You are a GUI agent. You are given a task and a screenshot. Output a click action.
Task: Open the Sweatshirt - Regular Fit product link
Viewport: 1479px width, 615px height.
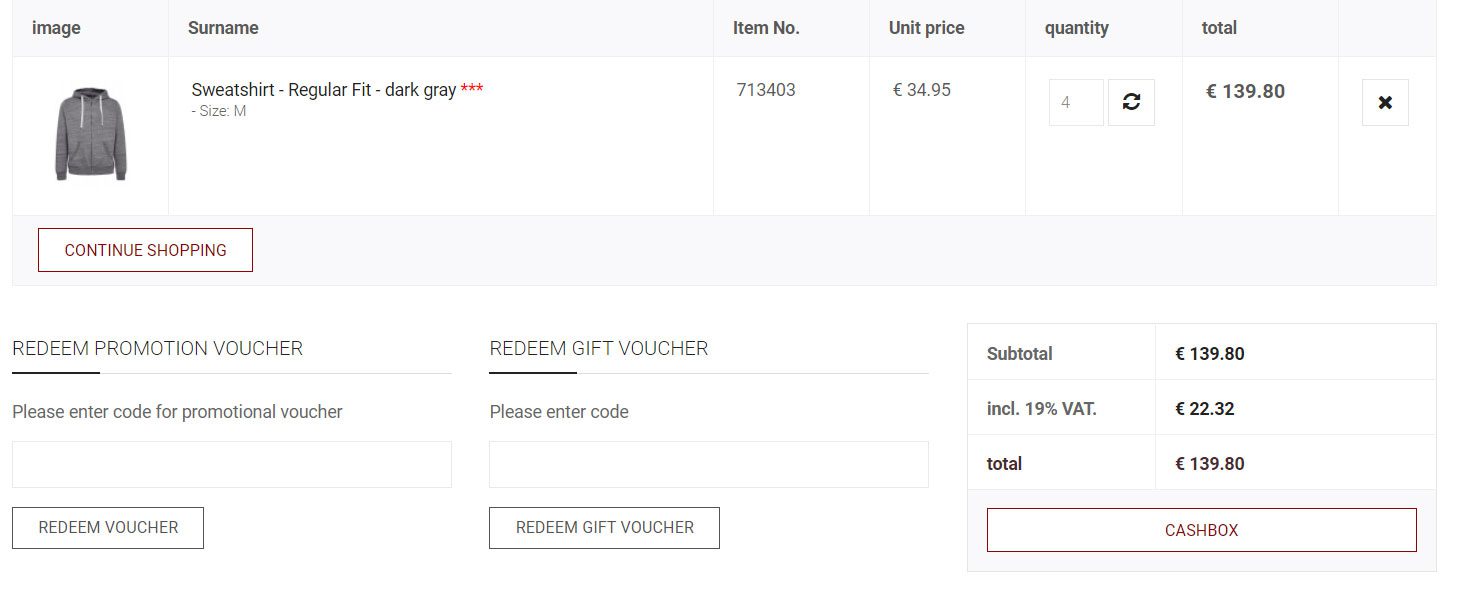click(x=324, y=90)
